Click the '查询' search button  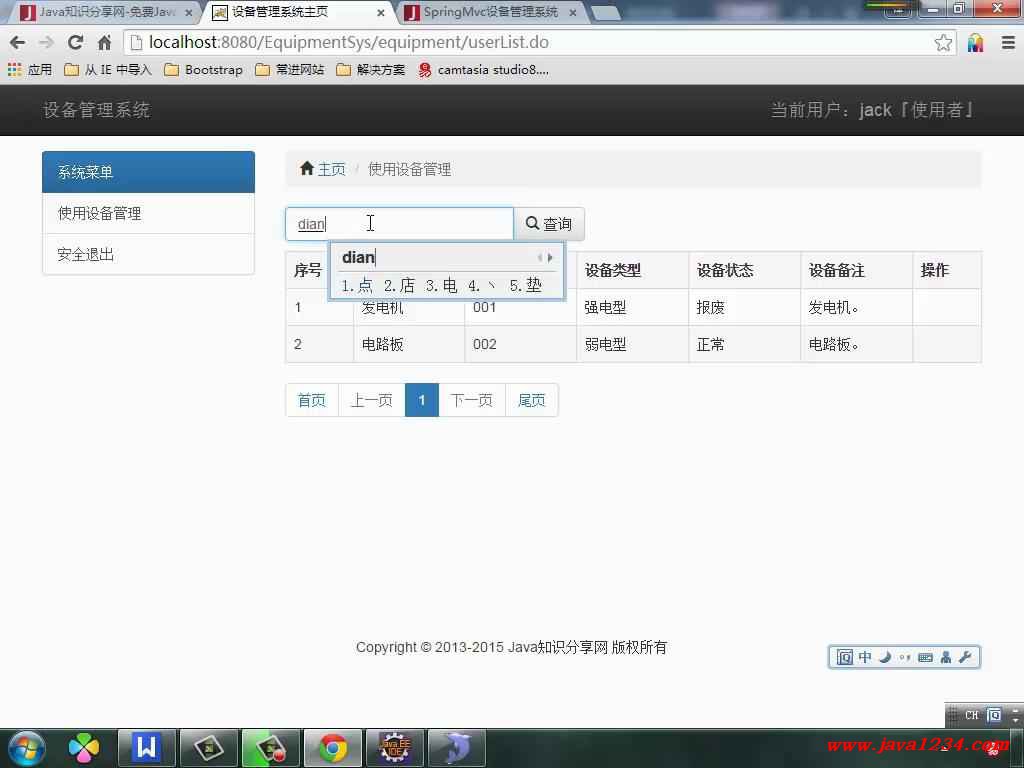549,224
